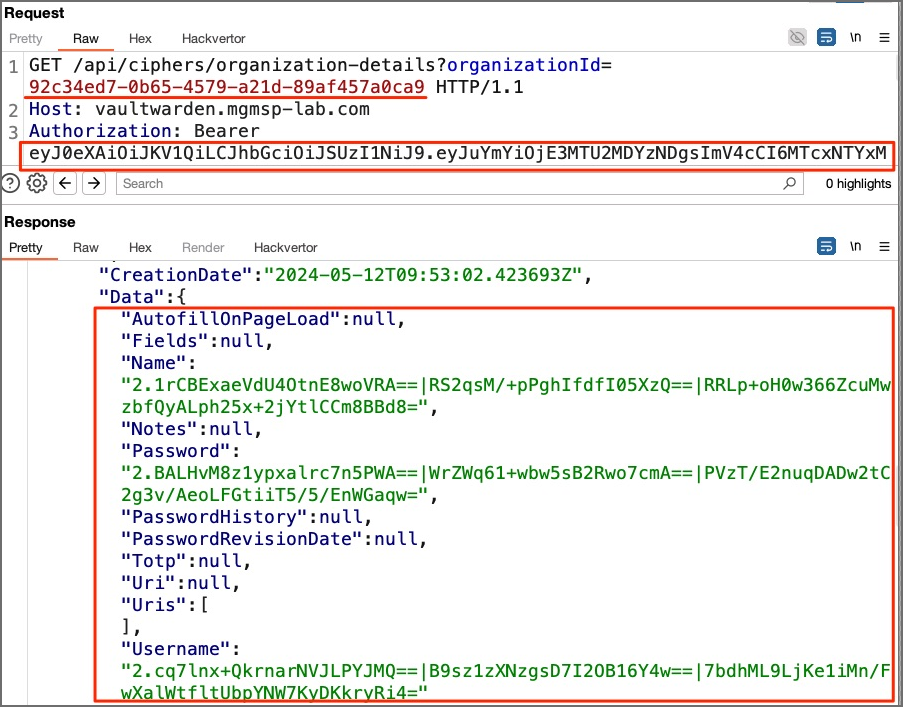Open the Request panel hamburger menu

[884, 38]
